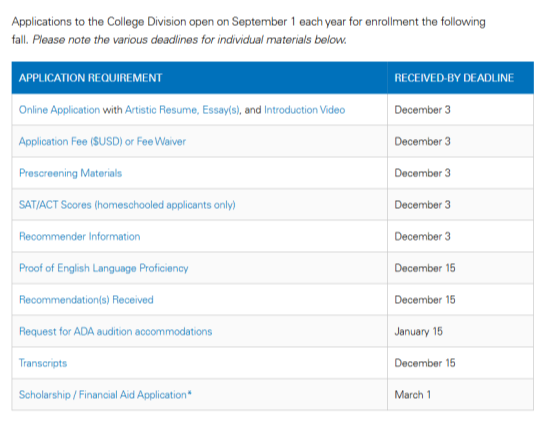Click the italic deadlines note text
This screenshot has height=425, width=550.
click(x=189, y=40)
